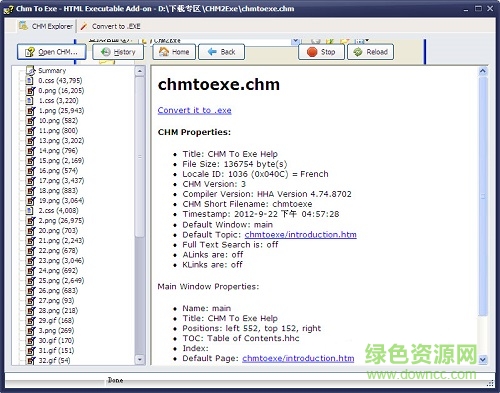The height and width of the screenshot is (393, 500).
Task: Click the image icon of 20.png (703)
Action: click(30, 231)
